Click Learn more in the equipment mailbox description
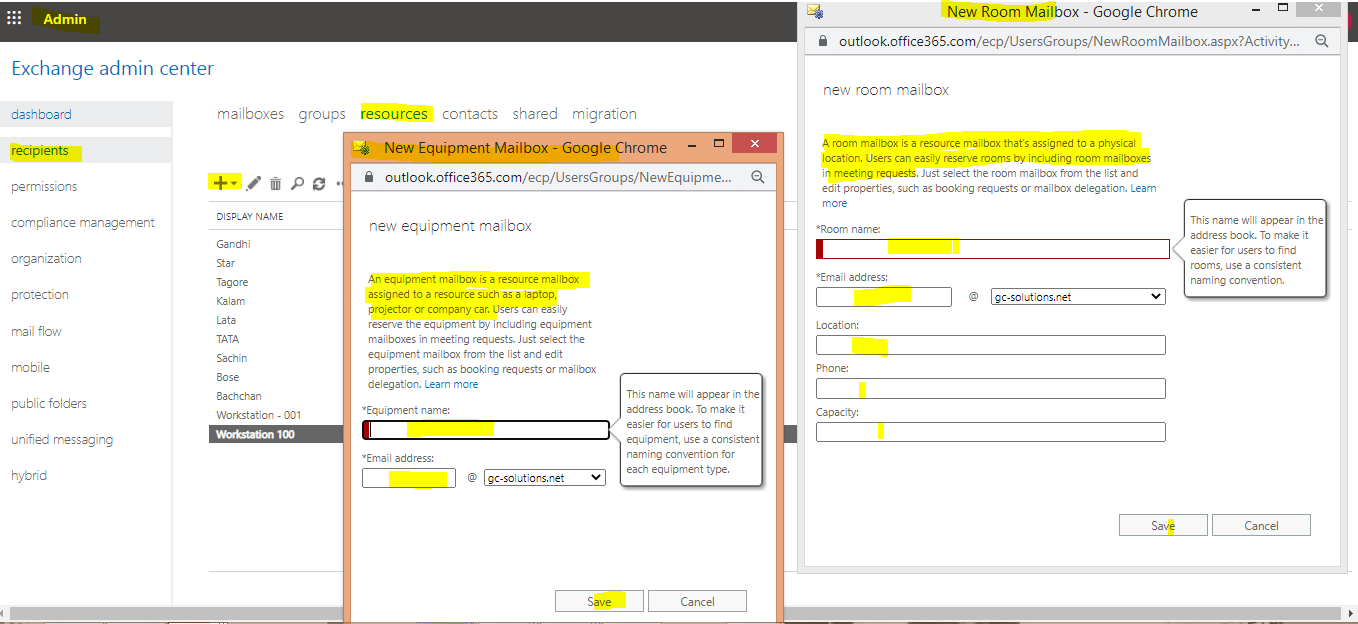The image size is (1358, 624). (x=451, y=384)
